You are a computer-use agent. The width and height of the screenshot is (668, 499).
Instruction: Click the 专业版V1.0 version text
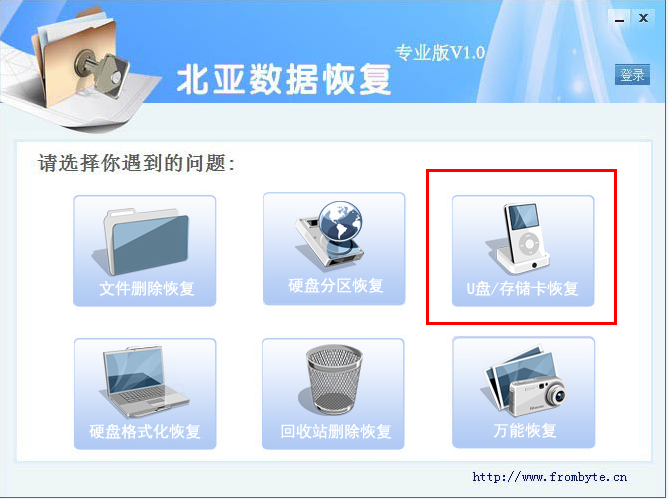point(440,53)
